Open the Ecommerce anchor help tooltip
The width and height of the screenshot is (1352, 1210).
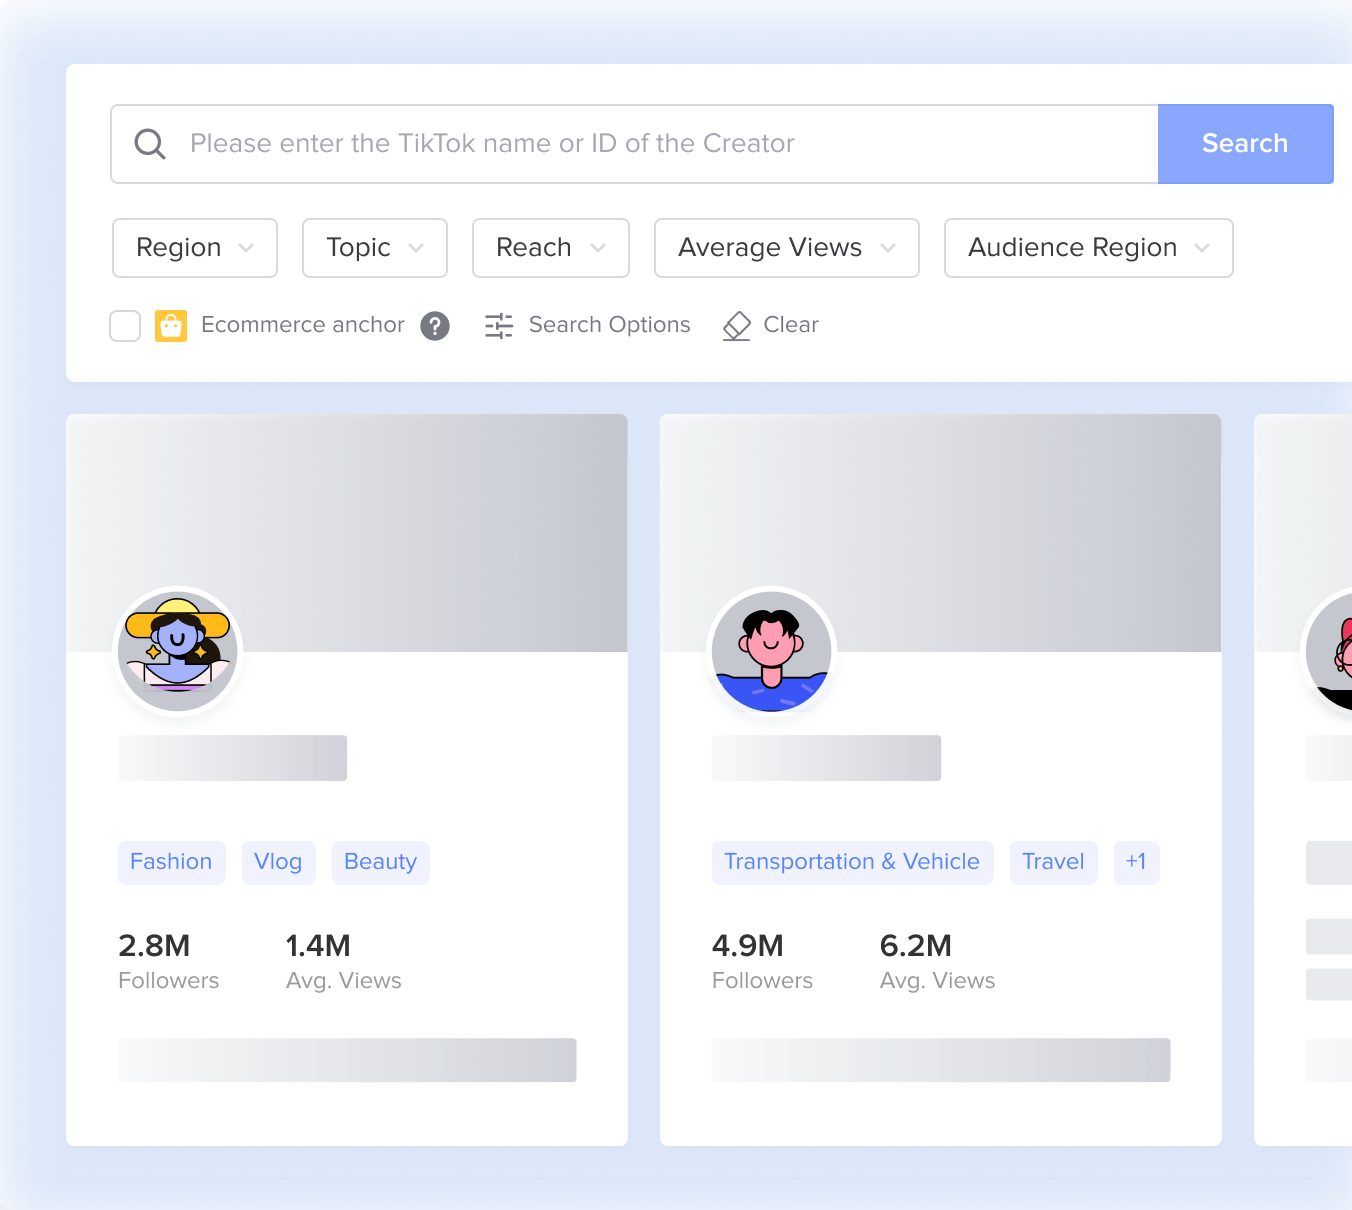coord(434,326)
